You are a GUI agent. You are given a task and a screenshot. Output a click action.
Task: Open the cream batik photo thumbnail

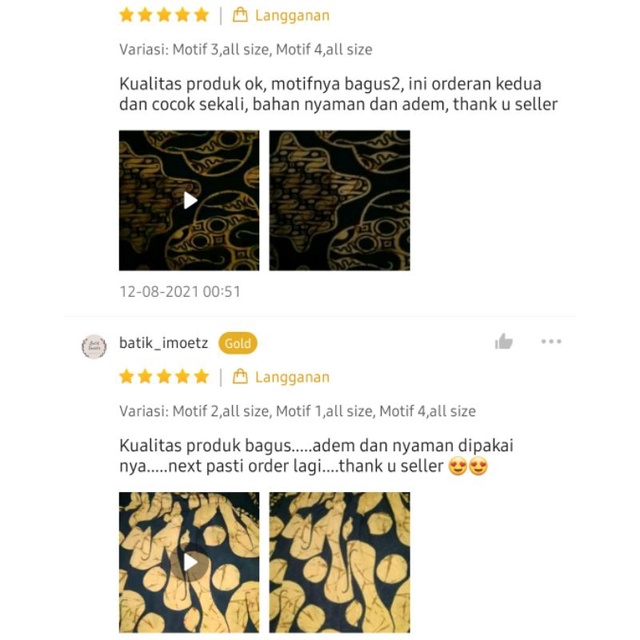tap(340, 562)
